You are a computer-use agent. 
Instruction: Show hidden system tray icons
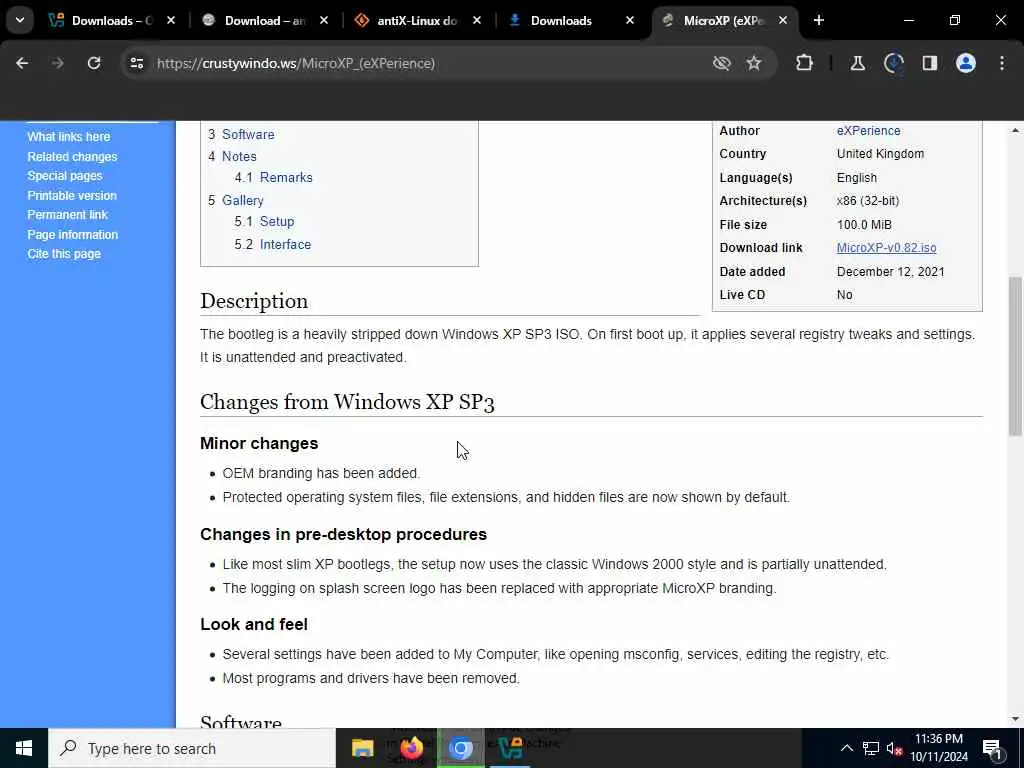[x=846, y=748]
